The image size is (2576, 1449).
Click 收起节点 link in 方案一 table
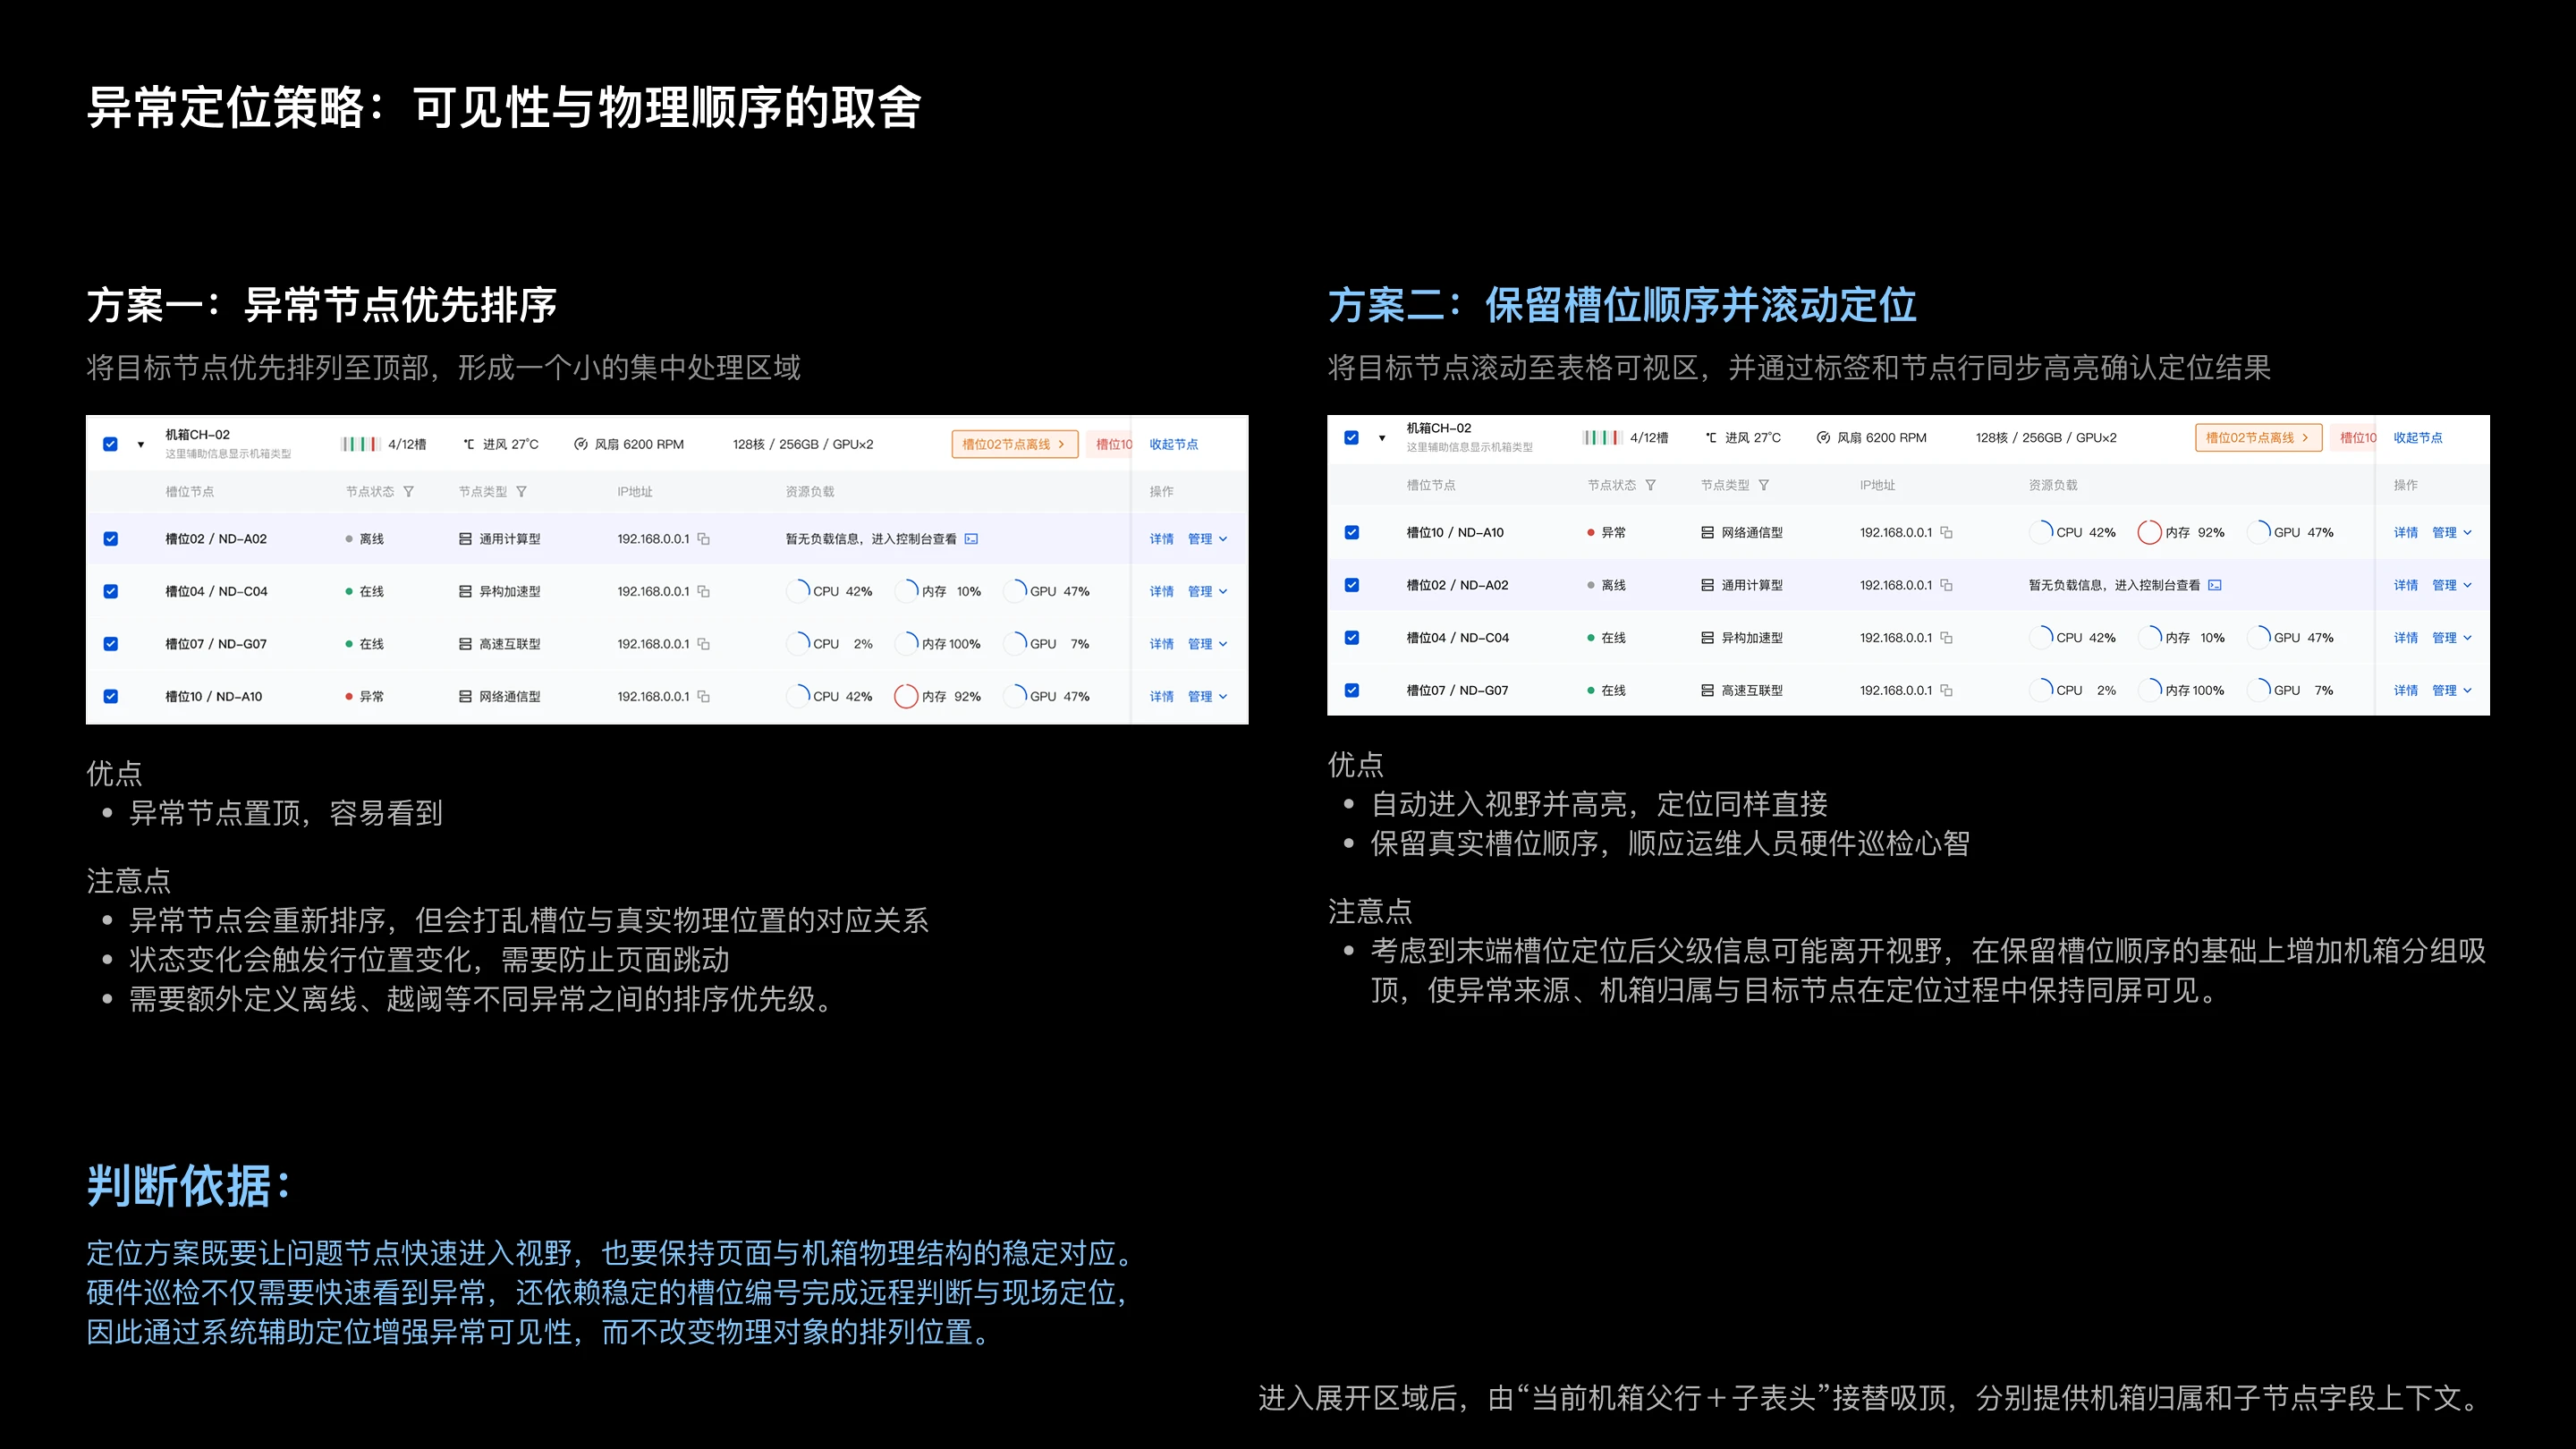(1173, 444)
